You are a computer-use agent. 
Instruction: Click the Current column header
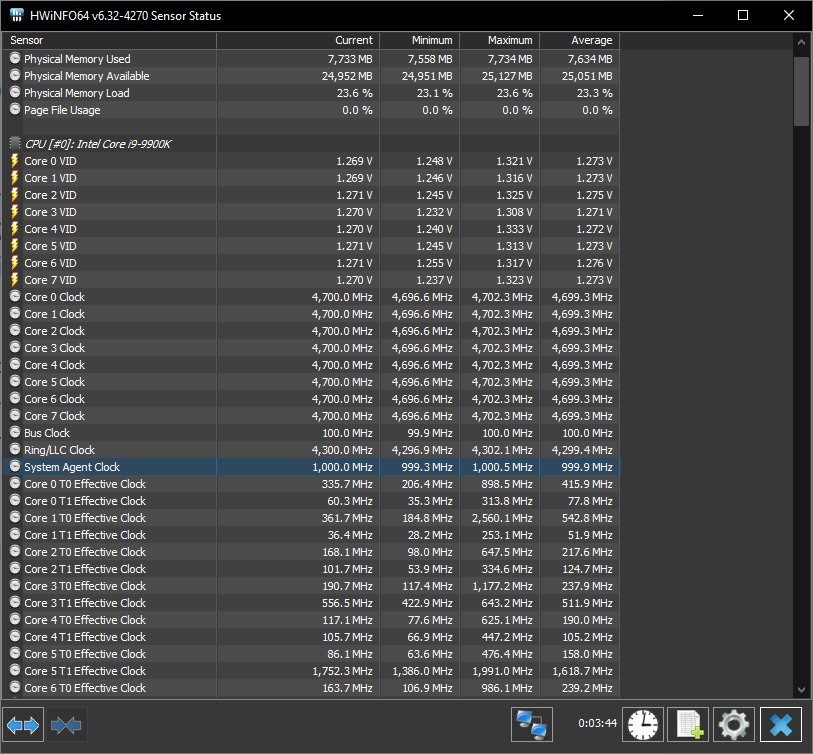pos(298,40)
